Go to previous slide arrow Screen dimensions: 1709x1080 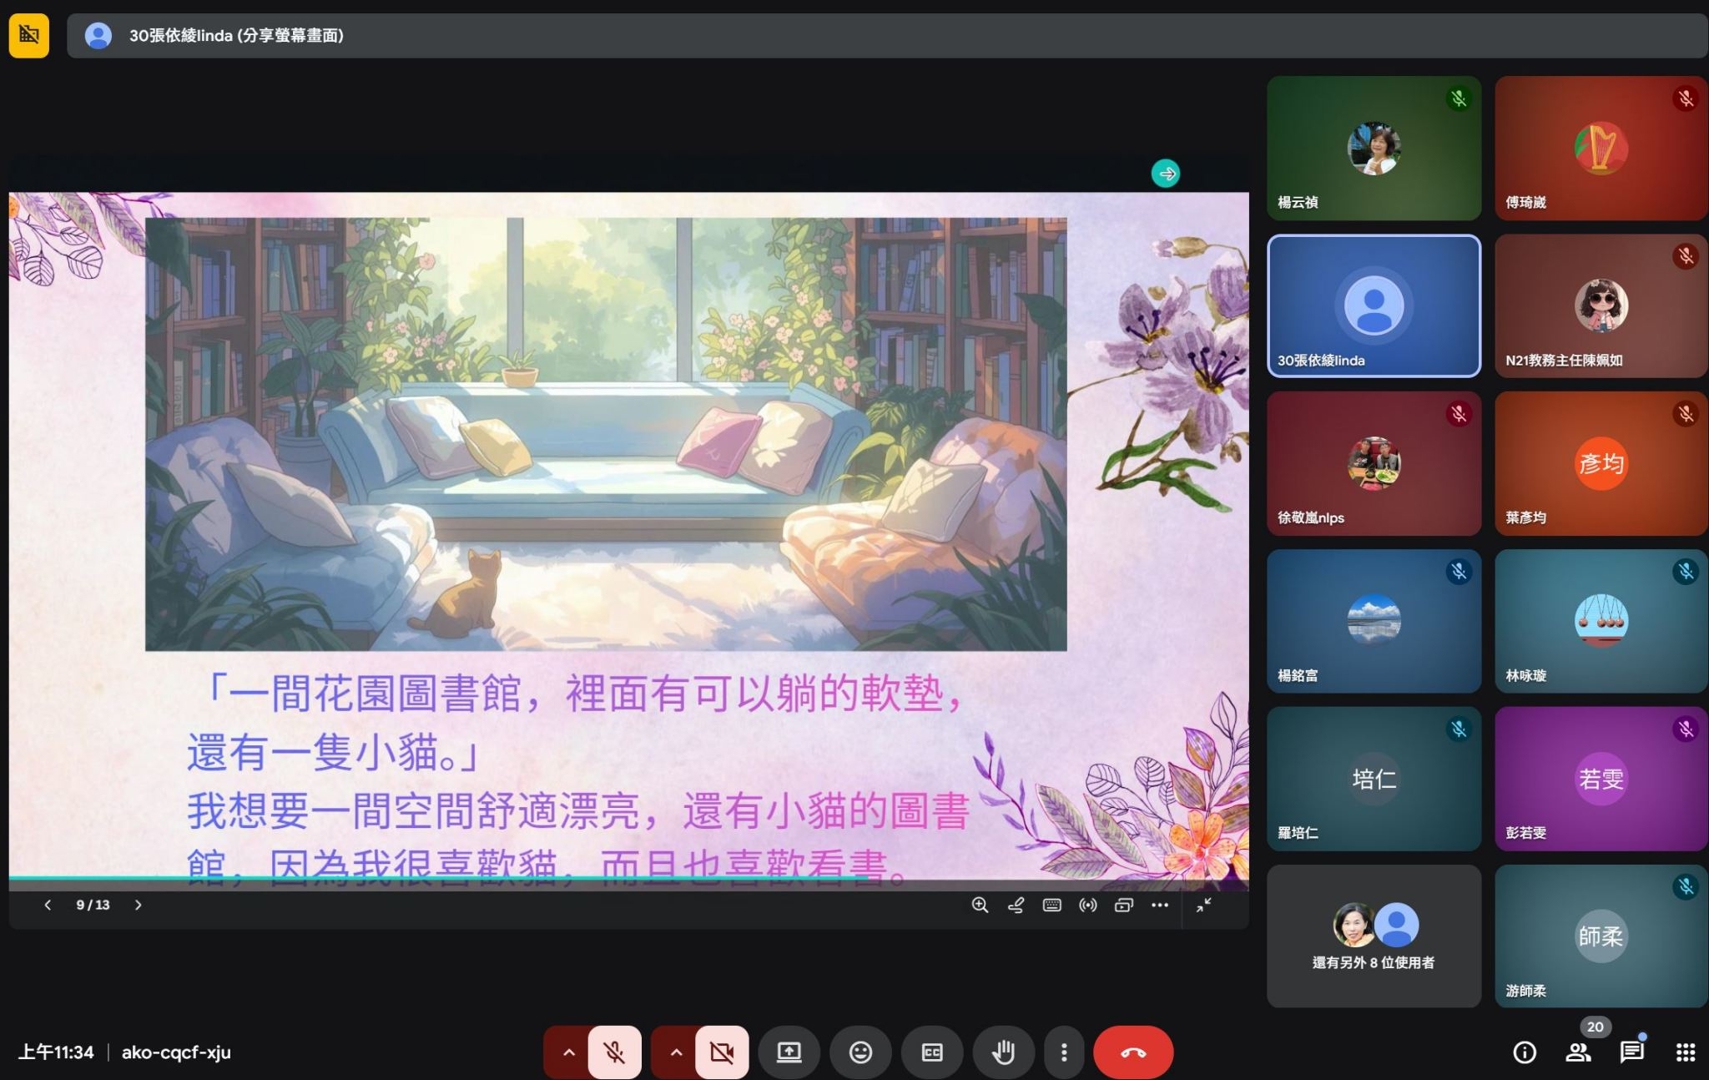[47, 905]
